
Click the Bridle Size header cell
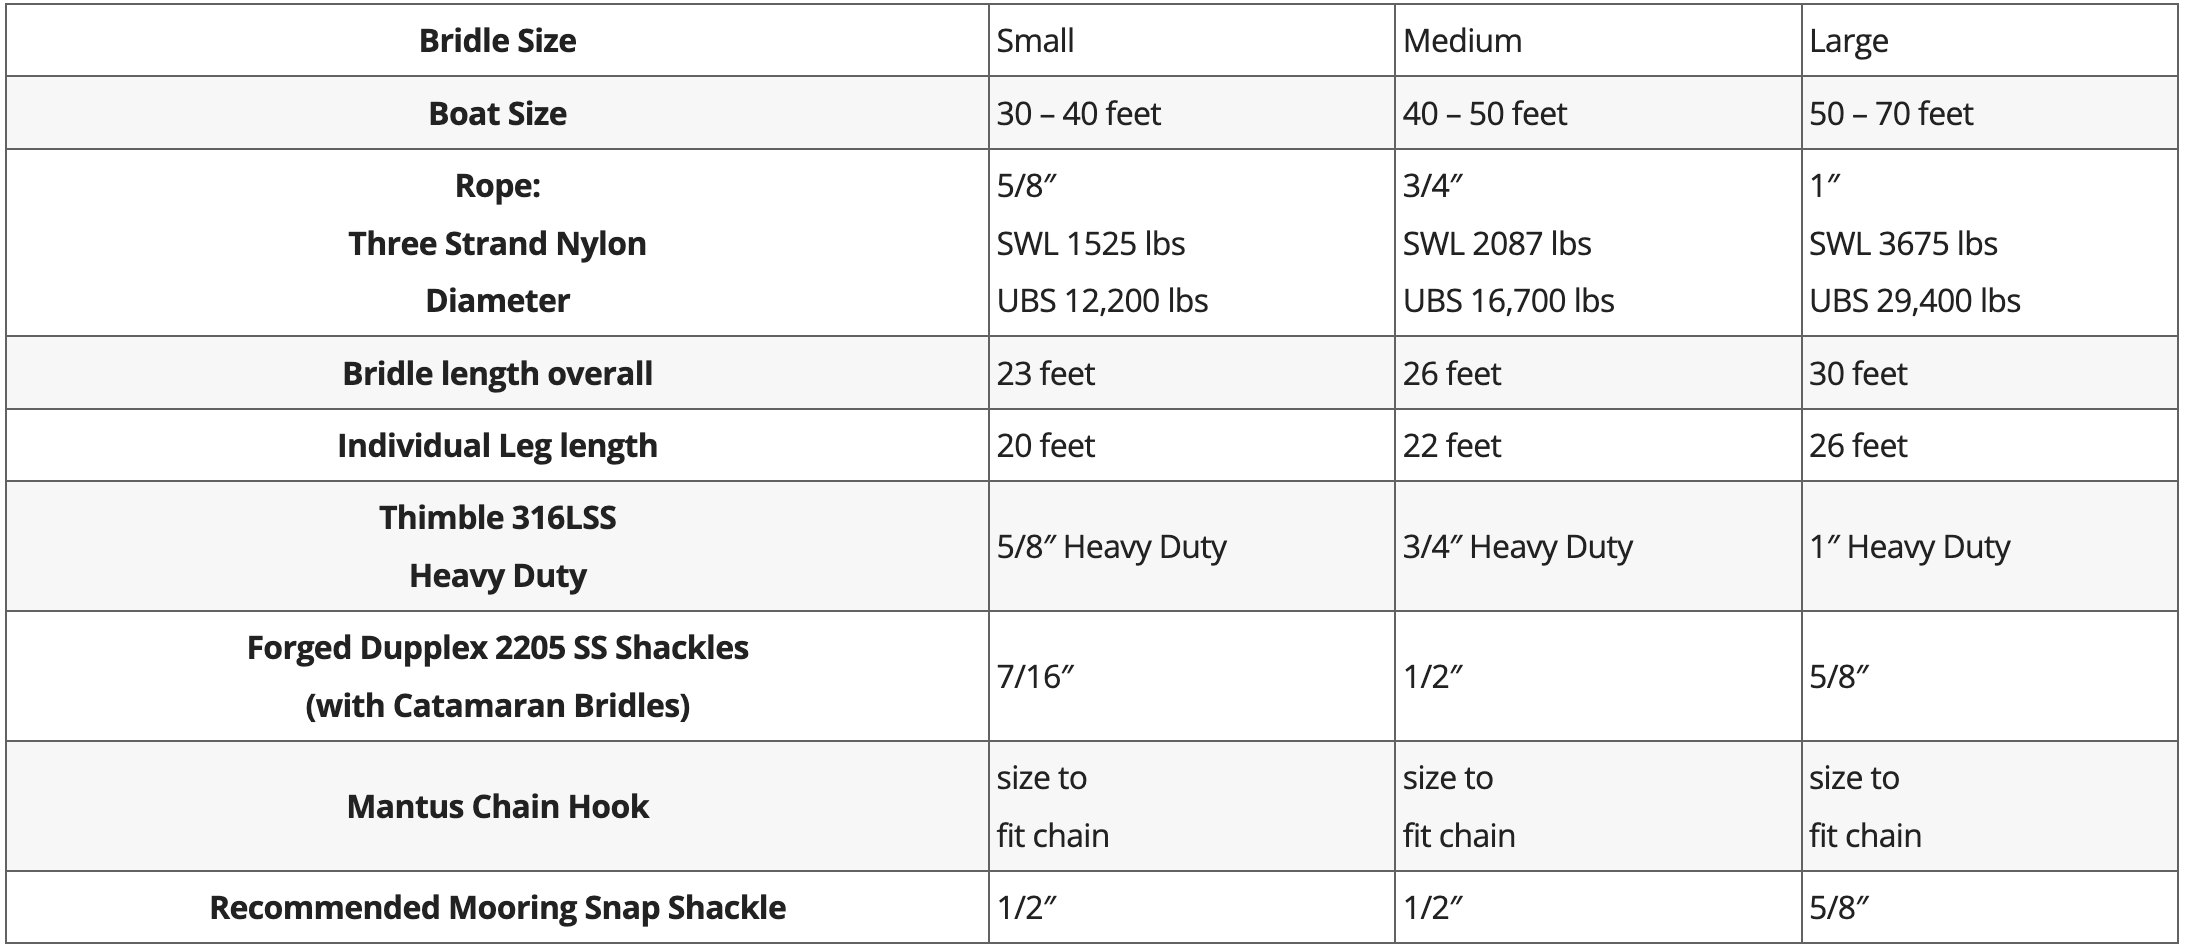pyautogui.click(x=497, y=40)
